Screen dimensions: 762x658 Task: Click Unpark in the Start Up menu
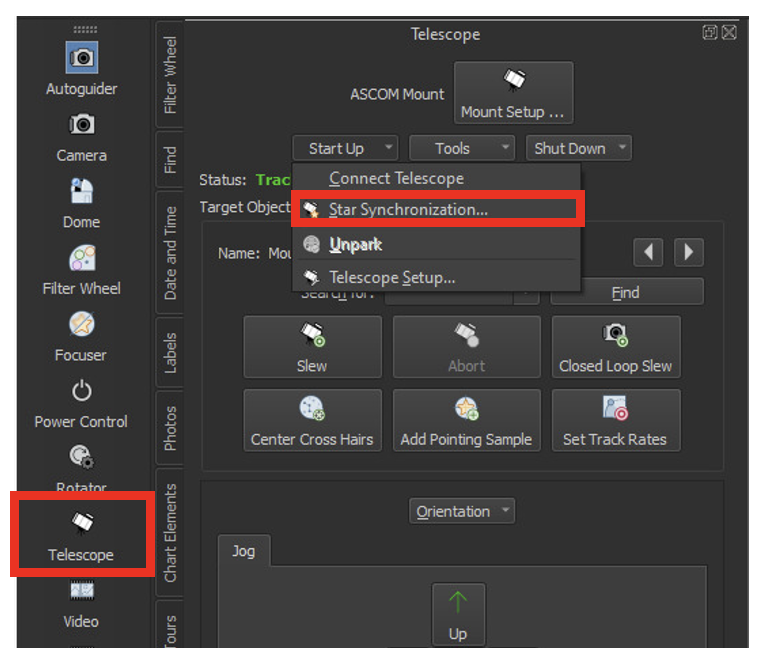[355, 245]
